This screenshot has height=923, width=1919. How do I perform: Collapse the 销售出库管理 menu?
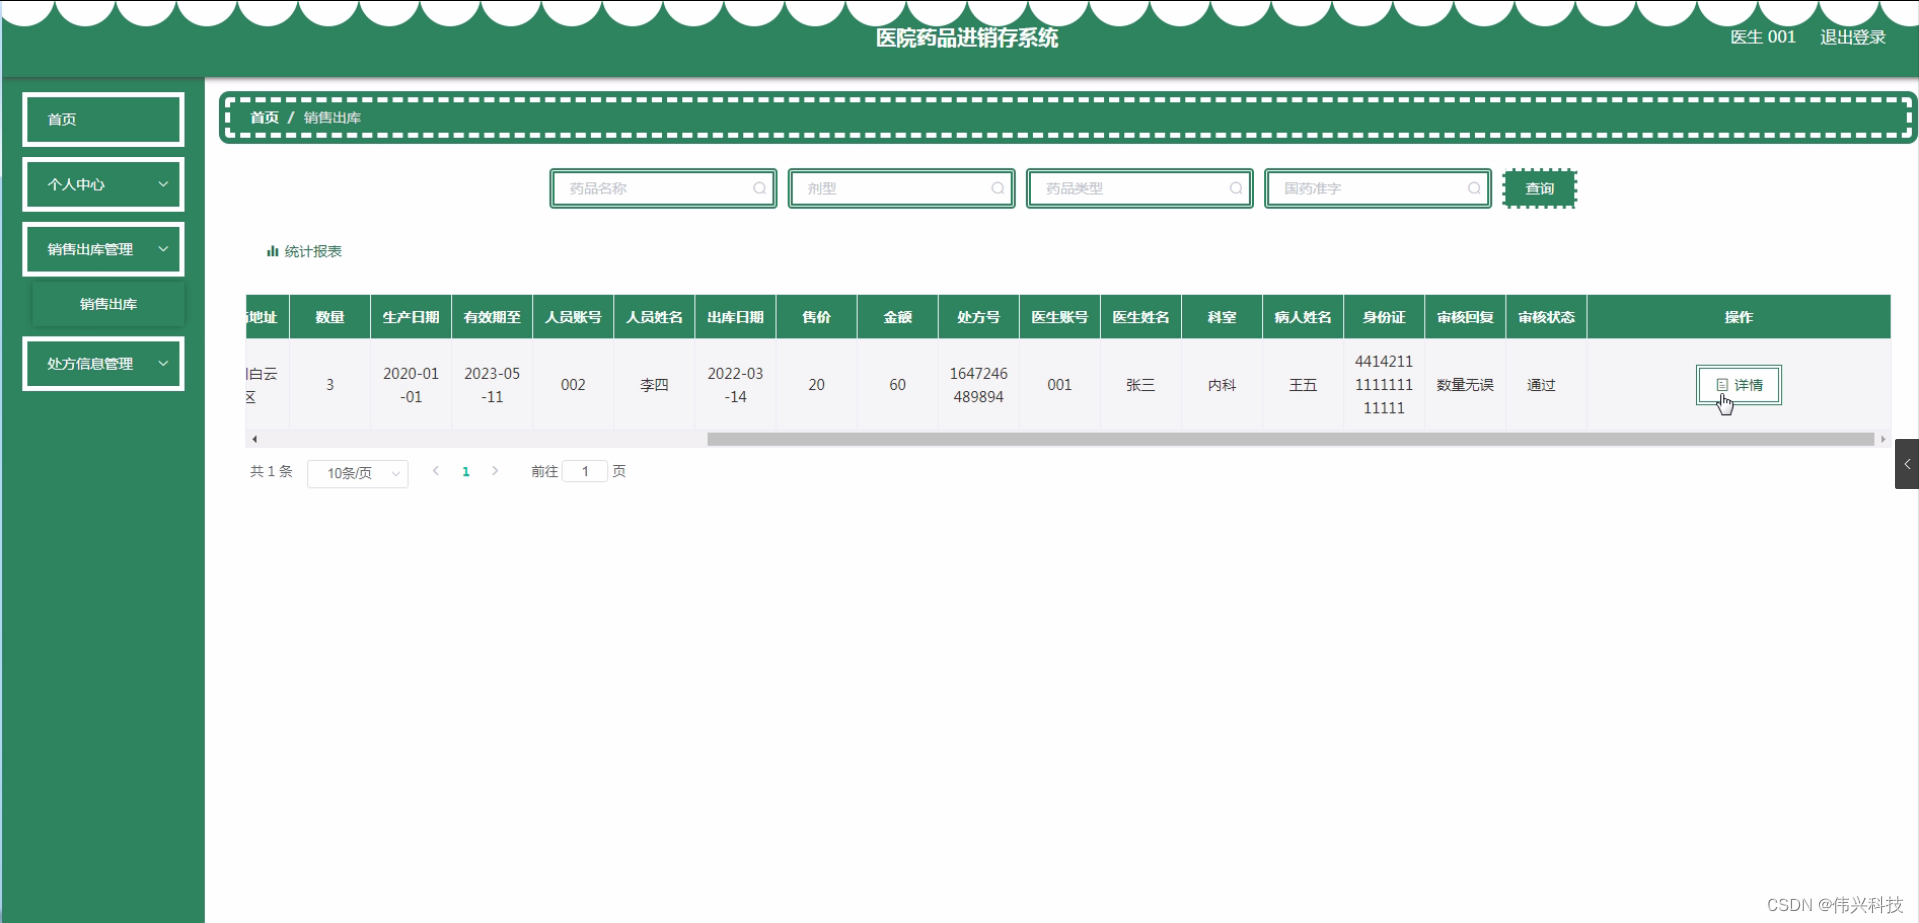pyautogui.click(x=103, y=249)
